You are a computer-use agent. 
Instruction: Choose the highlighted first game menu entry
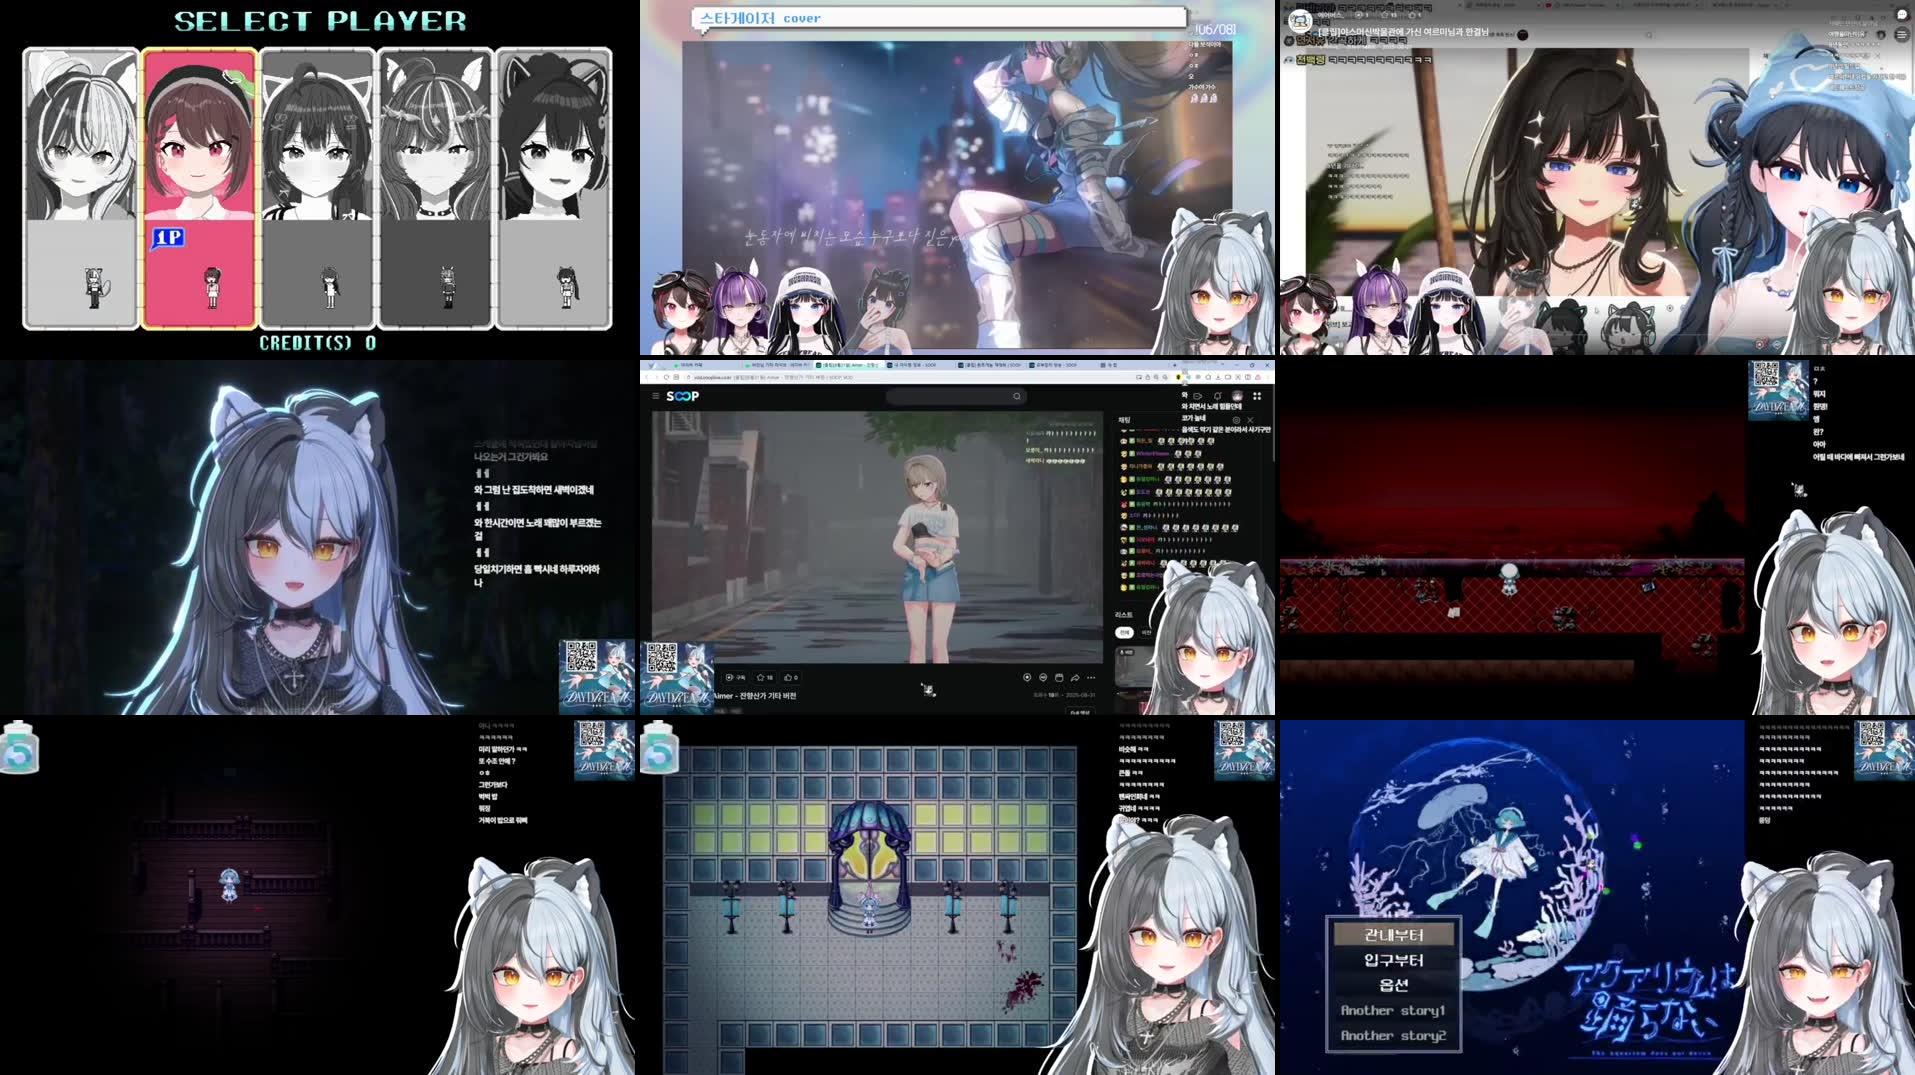[x=1394, y=935]
